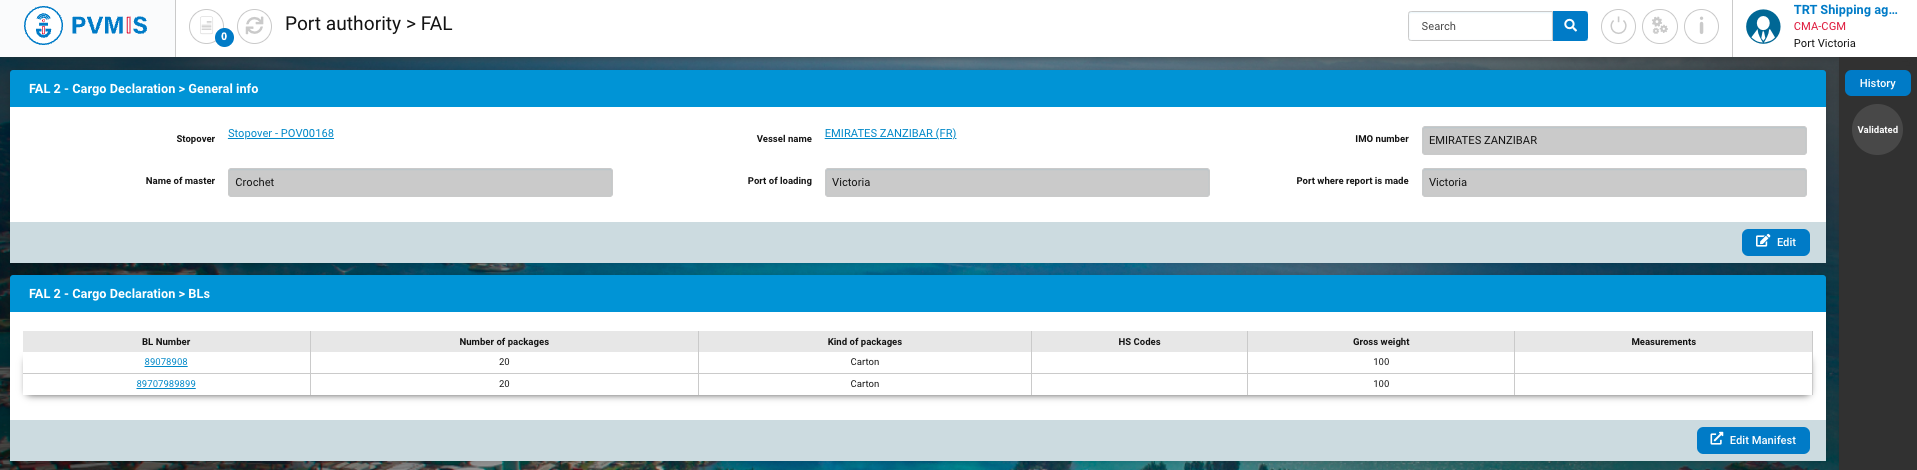1917x470 pixels.
Task: Click into the Search text field
Action: click(1480, 26)
